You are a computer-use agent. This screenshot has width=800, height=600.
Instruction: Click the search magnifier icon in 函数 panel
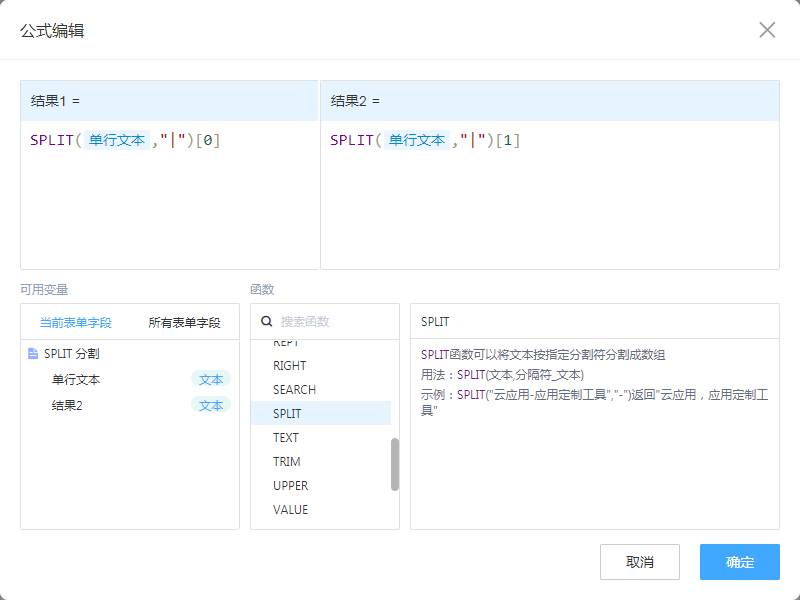tap(267, 322)
